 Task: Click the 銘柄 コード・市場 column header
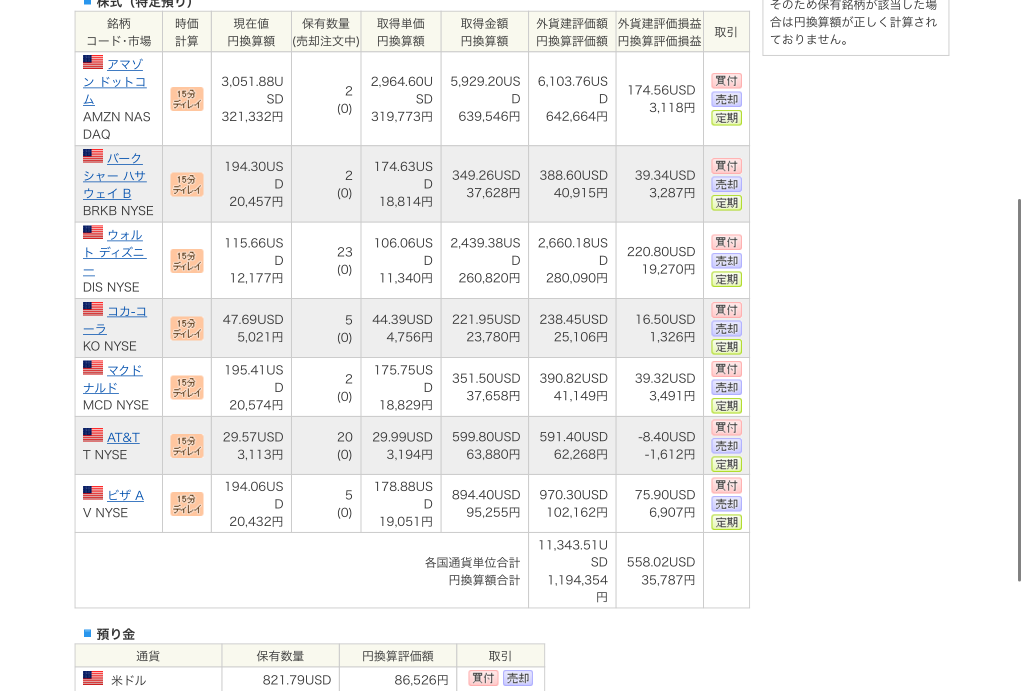119,32
